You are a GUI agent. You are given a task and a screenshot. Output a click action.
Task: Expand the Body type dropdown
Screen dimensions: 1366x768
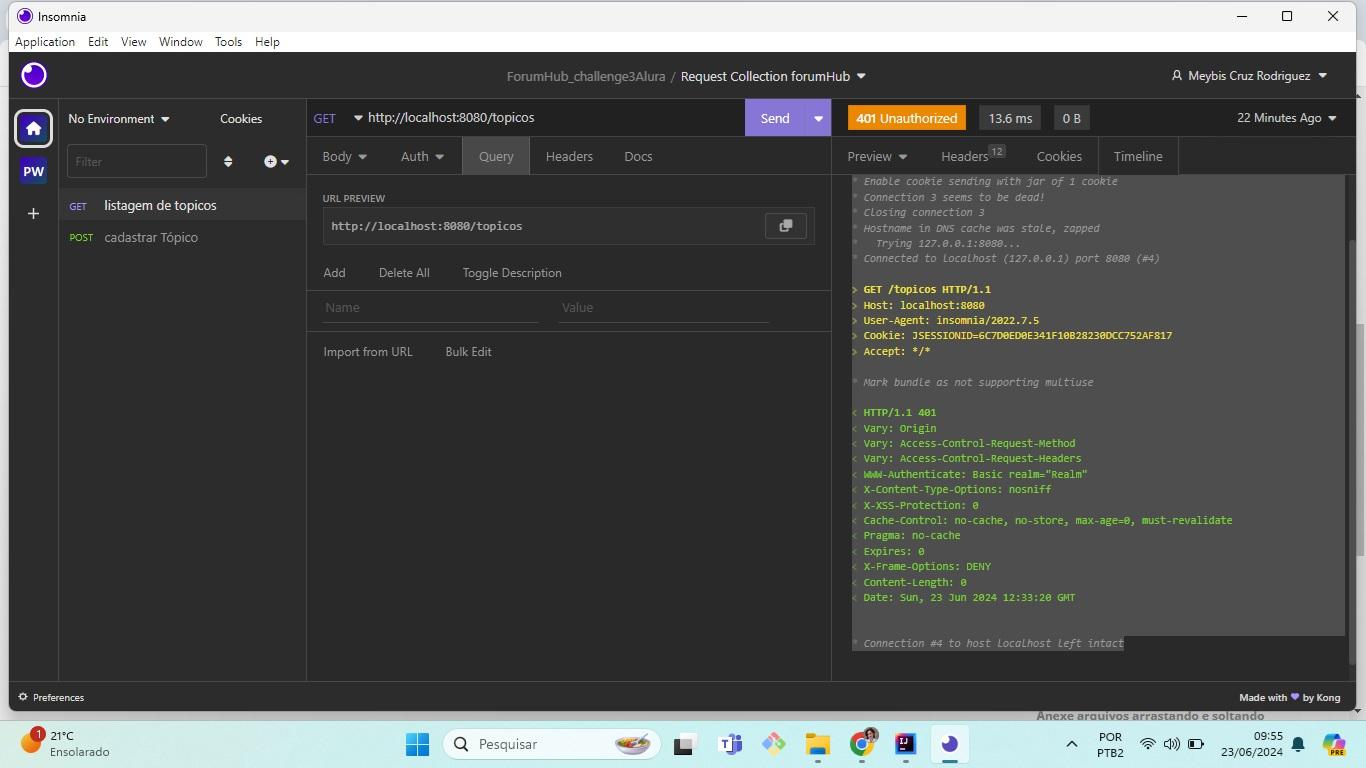click(344, 156)
